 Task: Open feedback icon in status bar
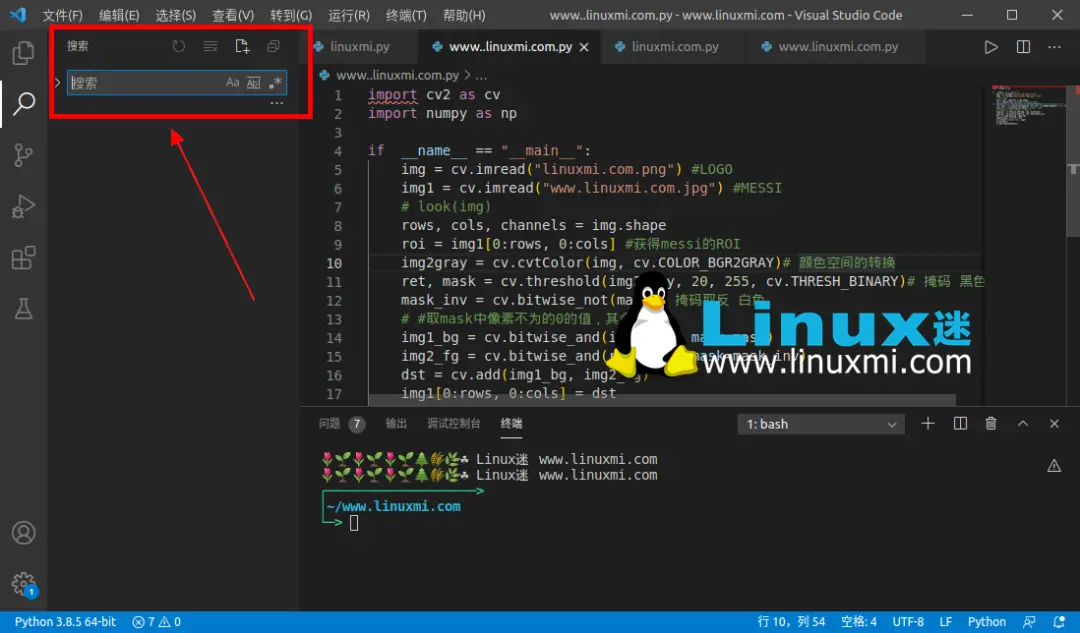pyautogui.click(x=1029, y=622)
